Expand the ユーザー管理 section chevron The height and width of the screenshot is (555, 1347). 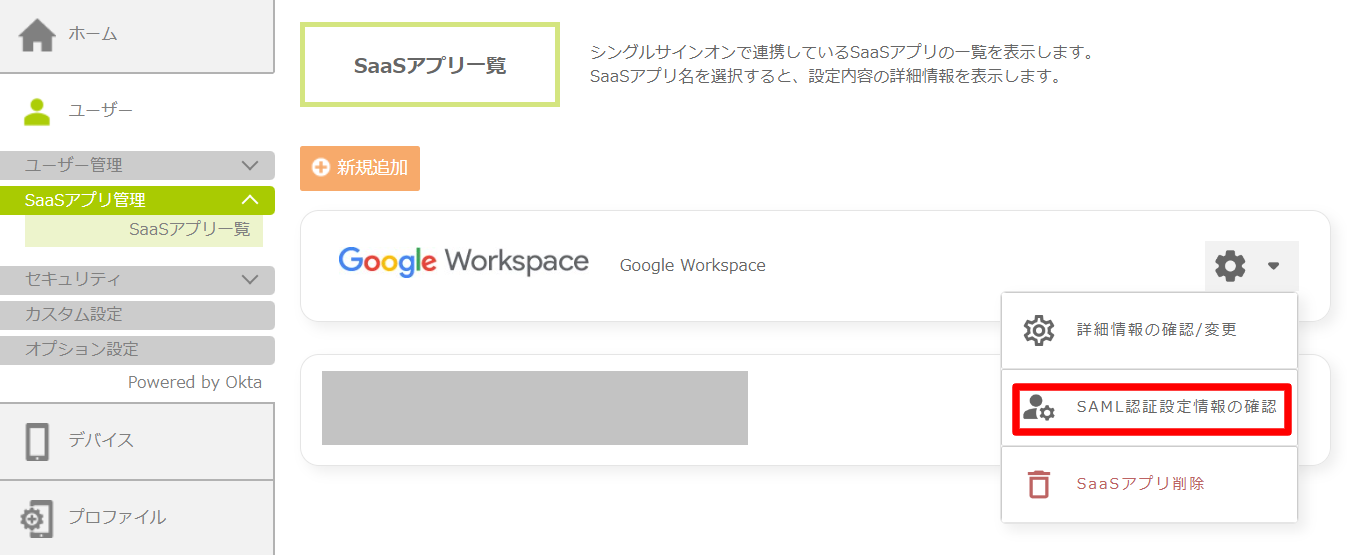(250, 166)
